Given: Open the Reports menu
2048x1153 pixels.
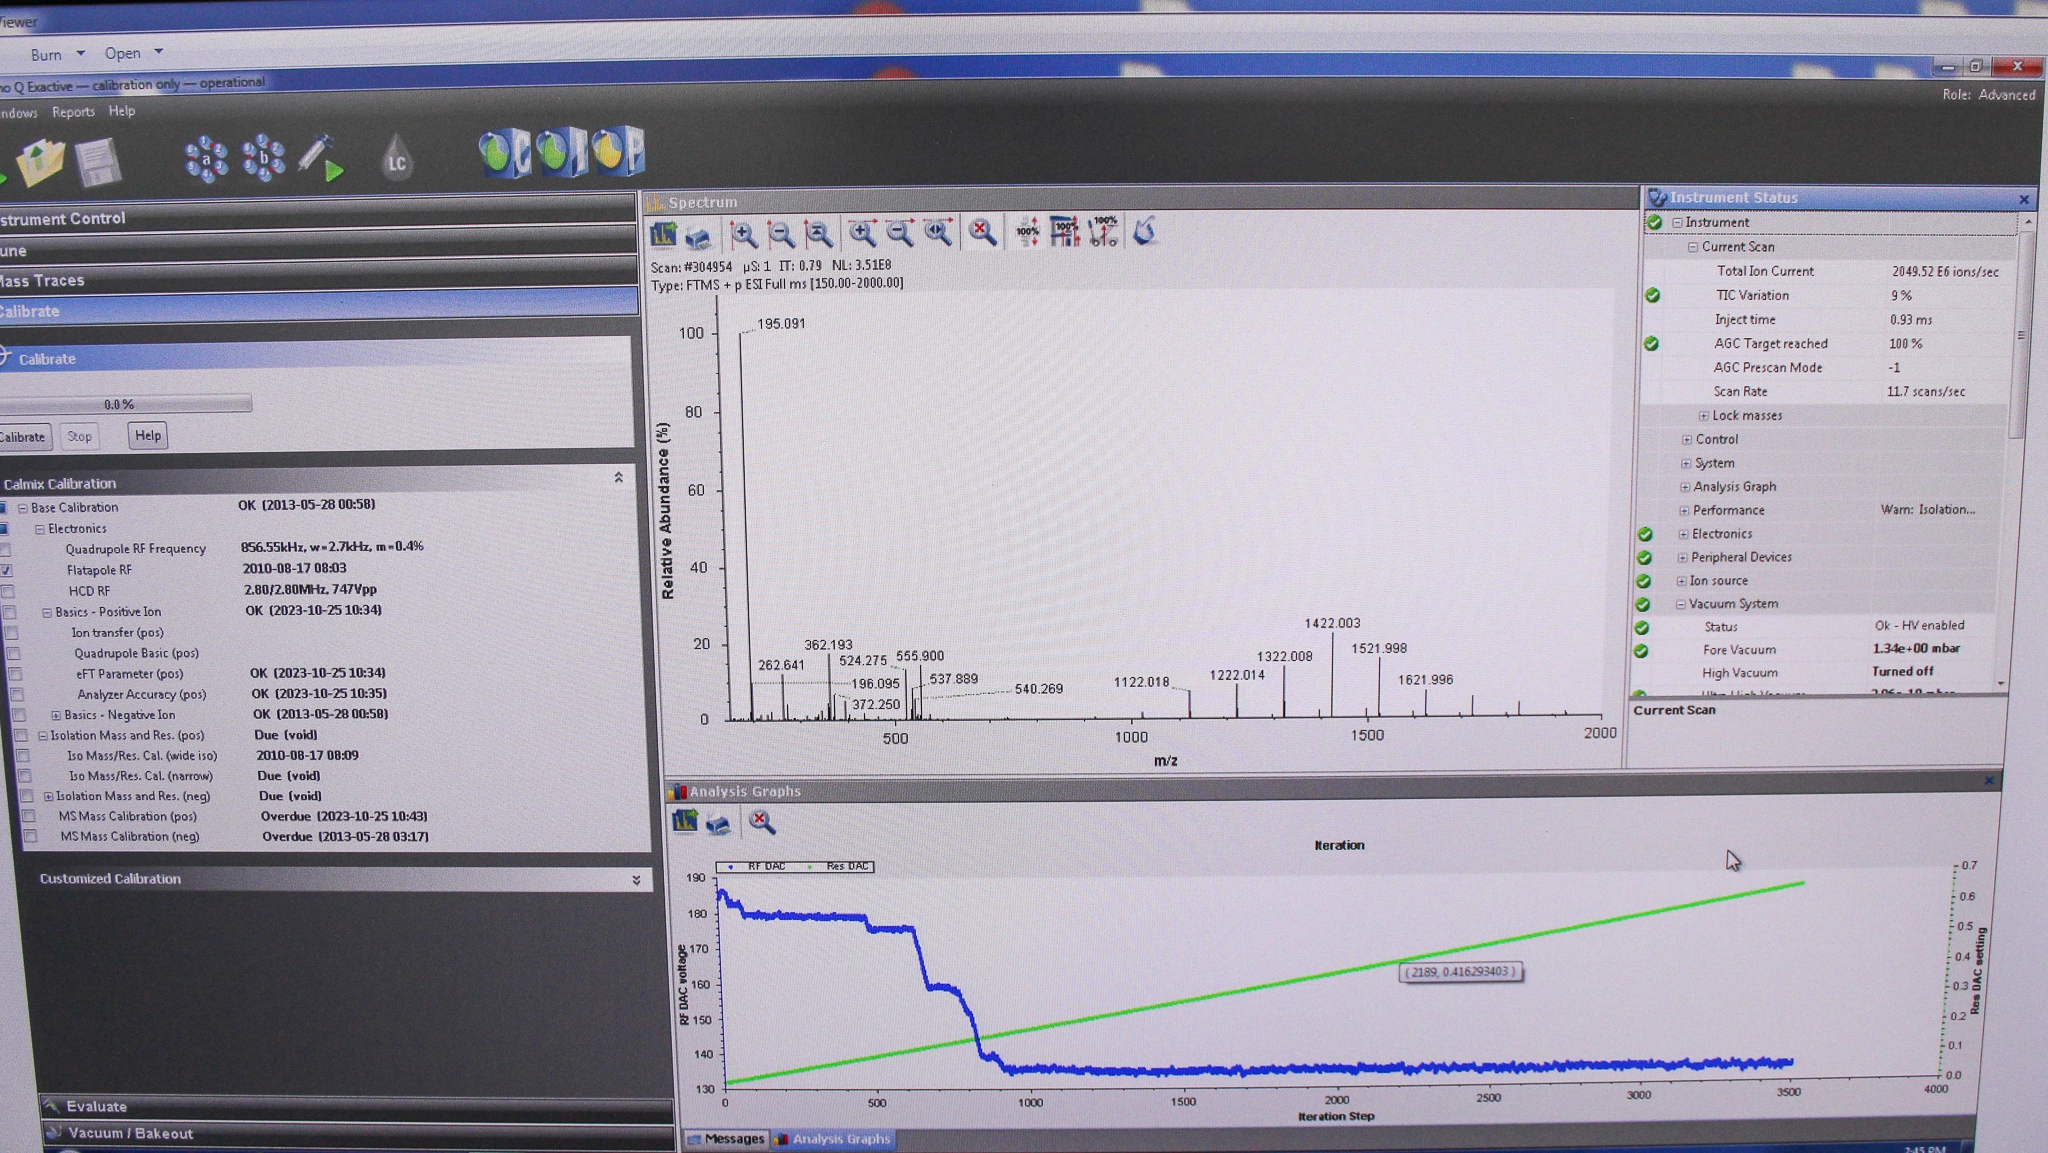Looking at the screenshot, I should click(x=73, y=112).
